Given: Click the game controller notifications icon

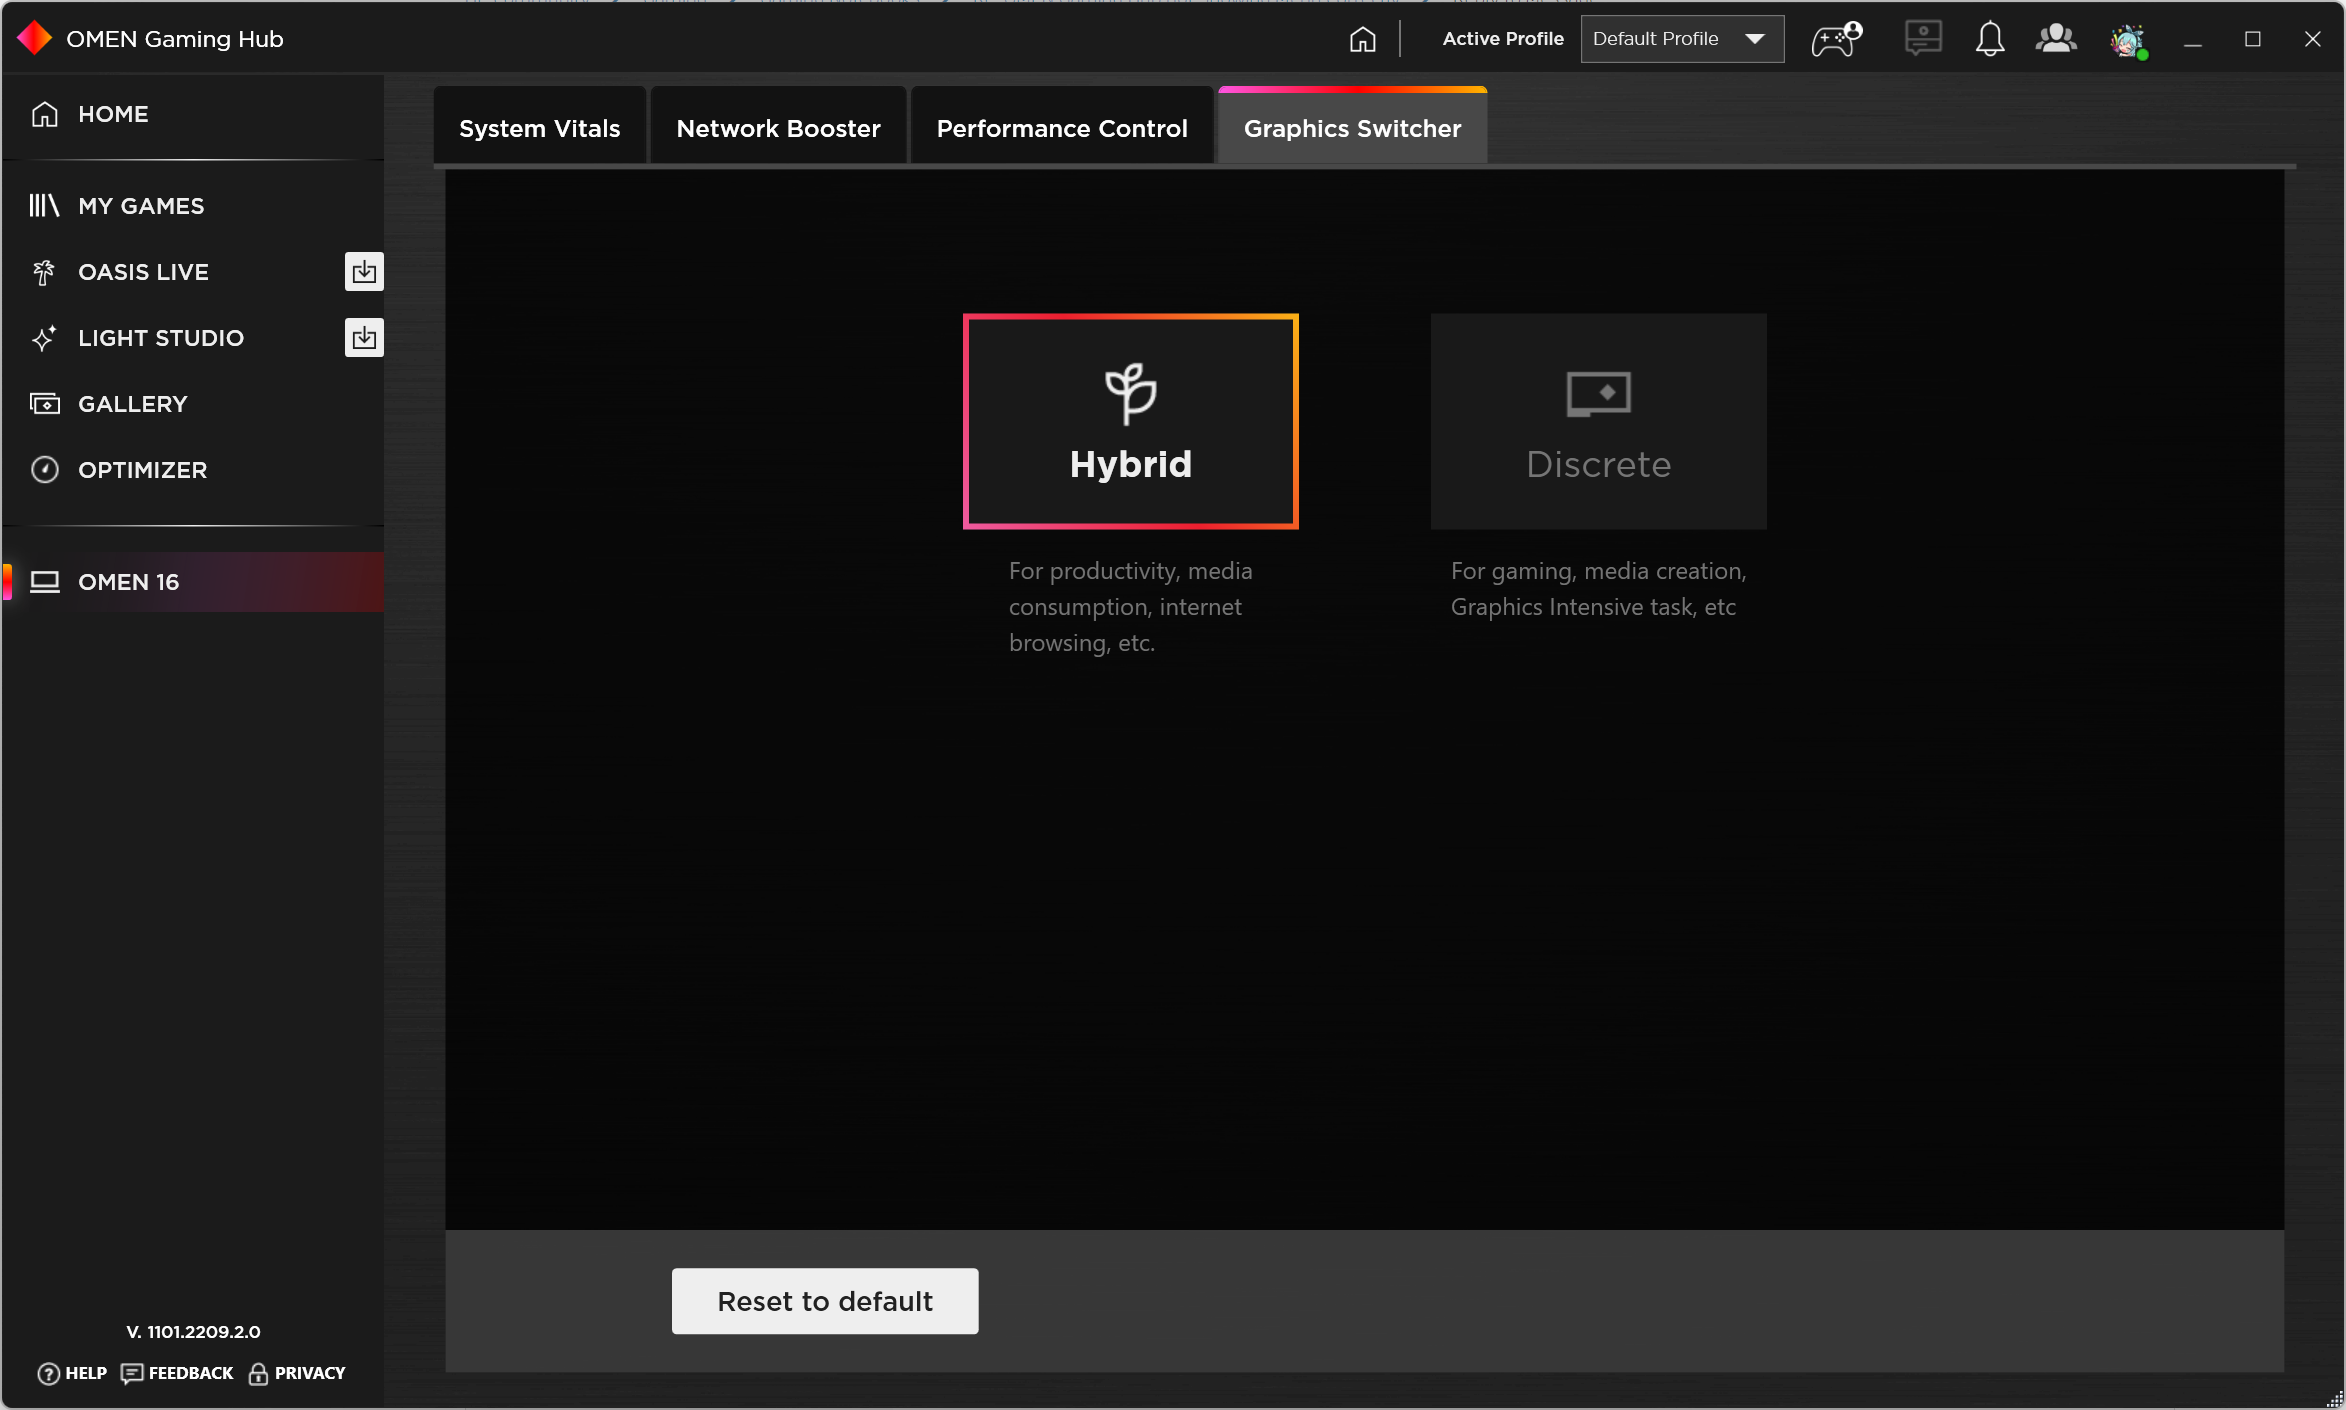Looking at the screenshot, I should coord(1834,41).
